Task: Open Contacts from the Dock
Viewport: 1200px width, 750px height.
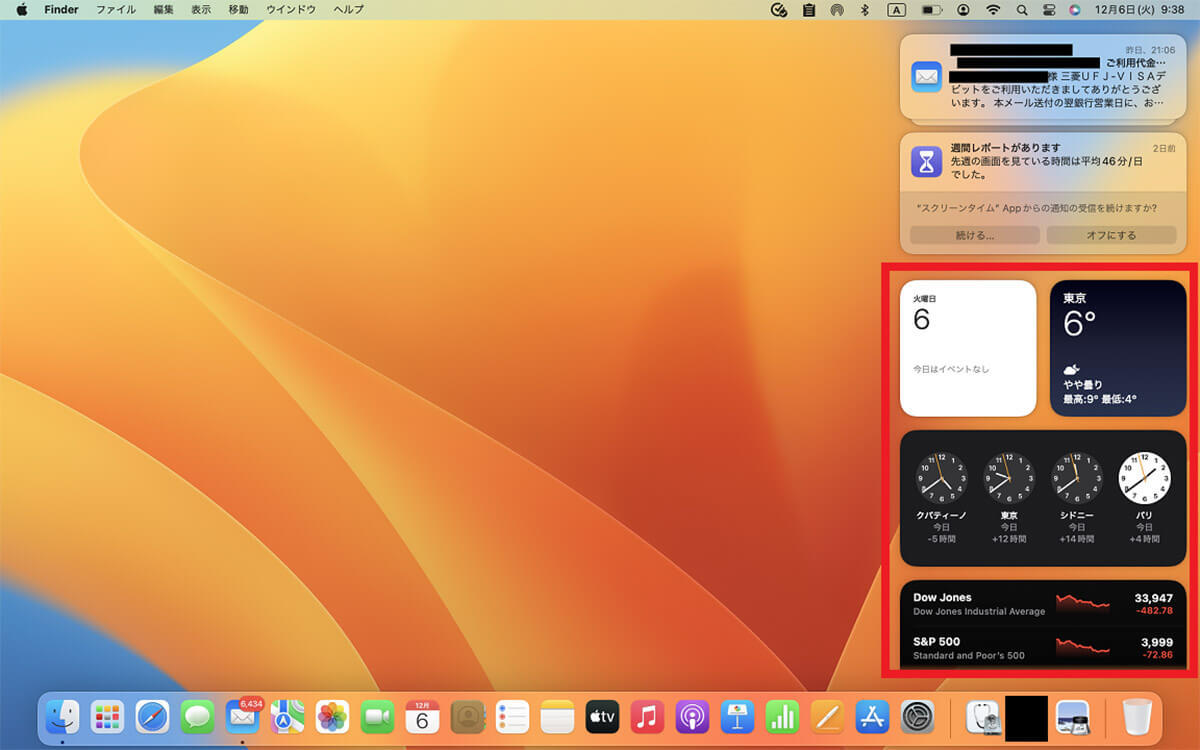Action: coord(467,716)
